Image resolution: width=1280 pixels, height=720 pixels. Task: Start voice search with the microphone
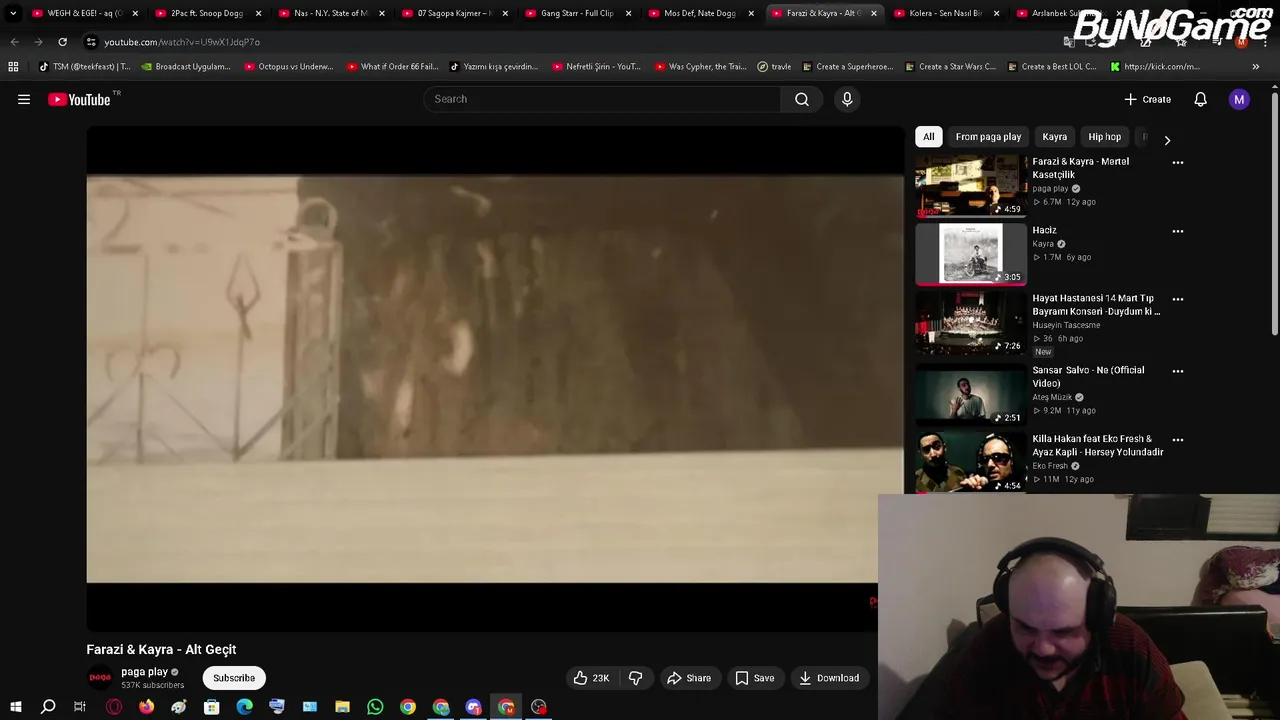pyautogui.click(x=847, y=99)
